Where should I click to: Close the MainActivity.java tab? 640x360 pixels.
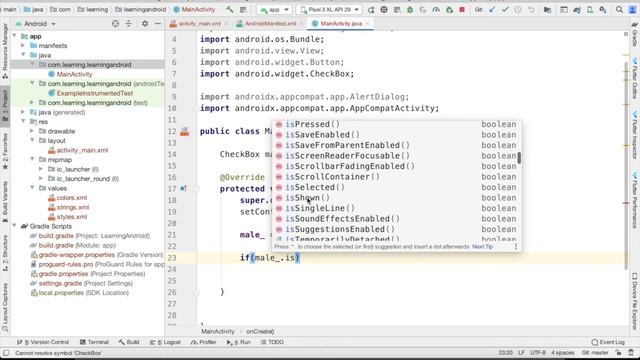point(367,24)
